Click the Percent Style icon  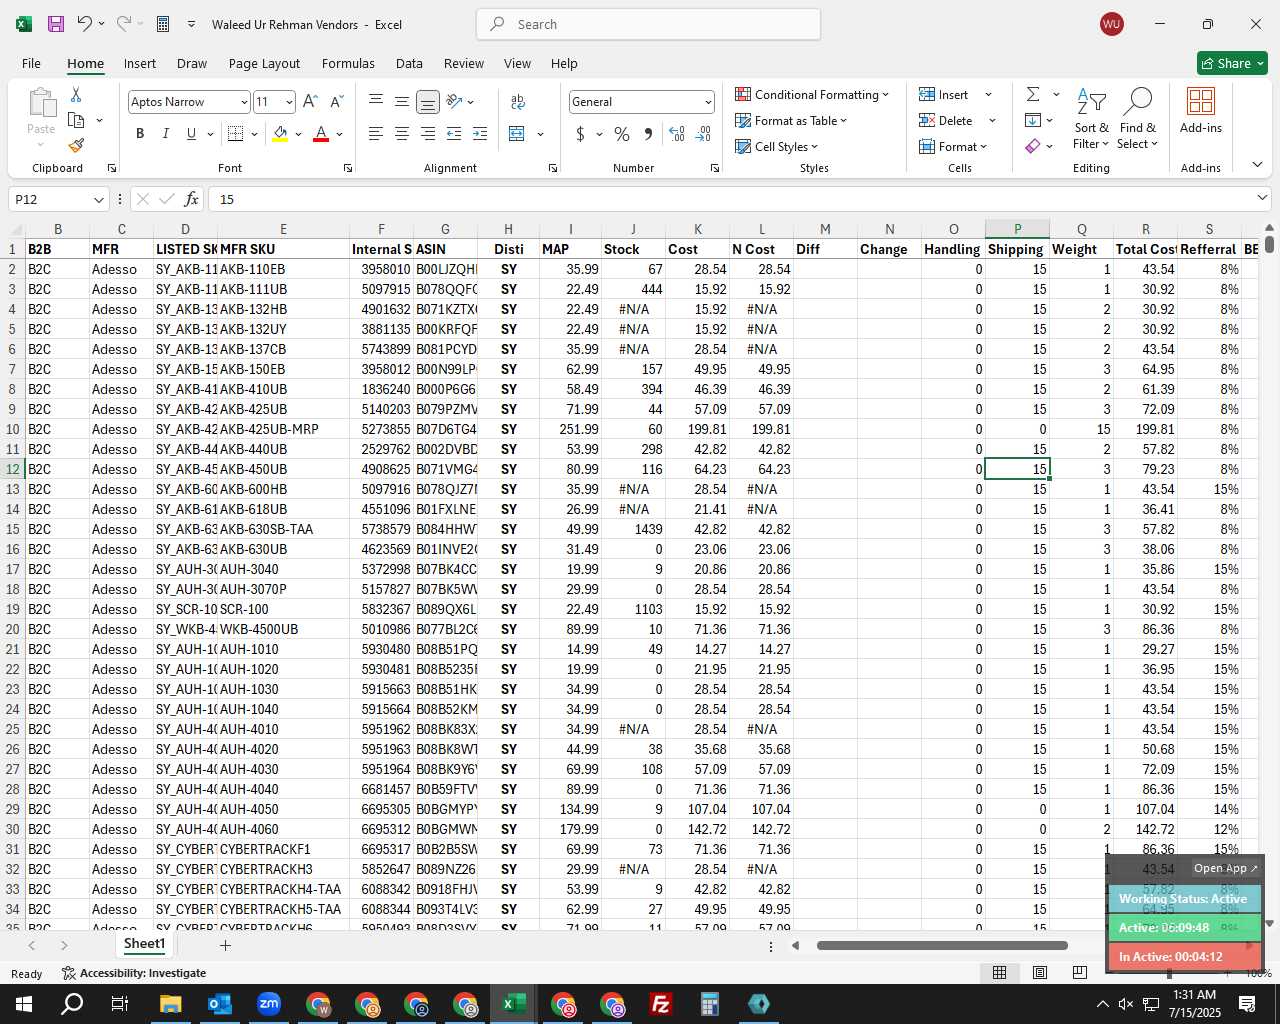622,134
